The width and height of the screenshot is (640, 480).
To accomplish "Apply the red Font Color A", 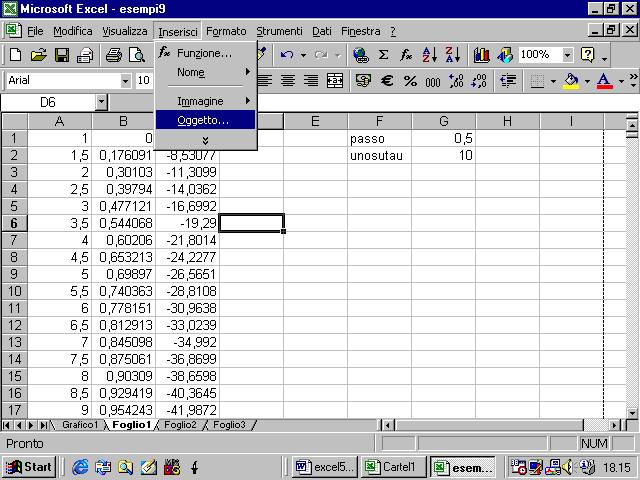I will (x=604, y=81).
